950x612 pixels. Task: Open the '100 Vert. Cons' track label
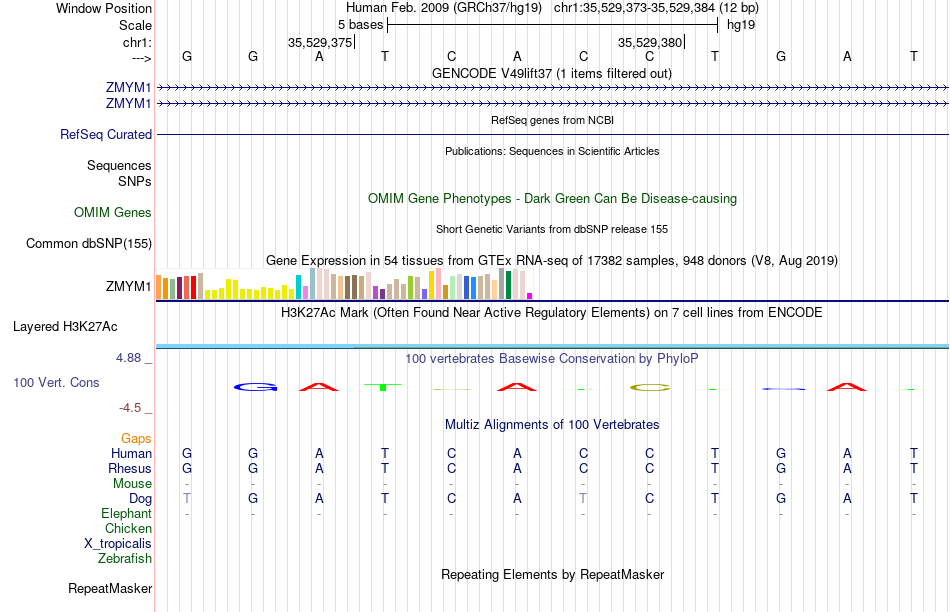56,382
